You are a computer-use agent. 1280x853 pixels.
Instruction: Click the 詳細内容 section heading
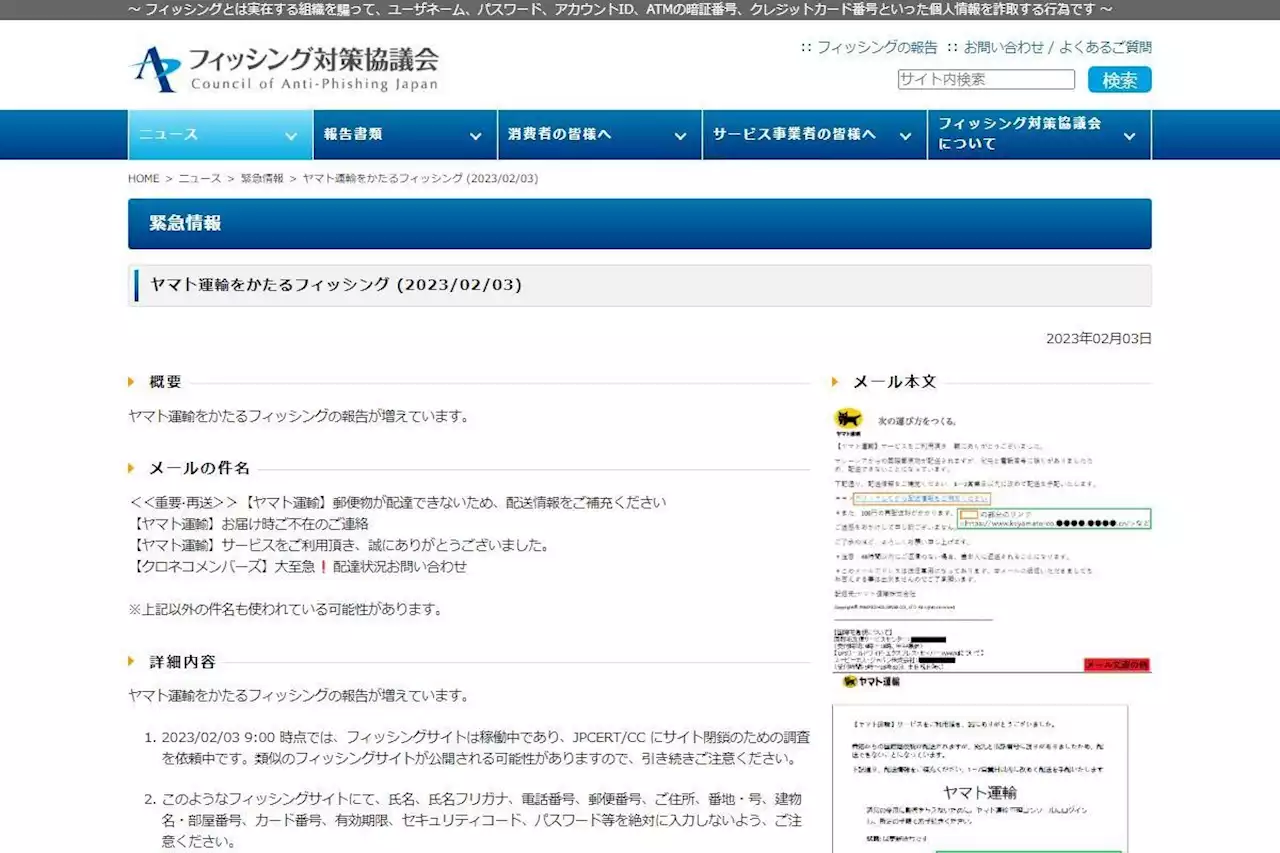pyautogui.click(x=182, y=661)
